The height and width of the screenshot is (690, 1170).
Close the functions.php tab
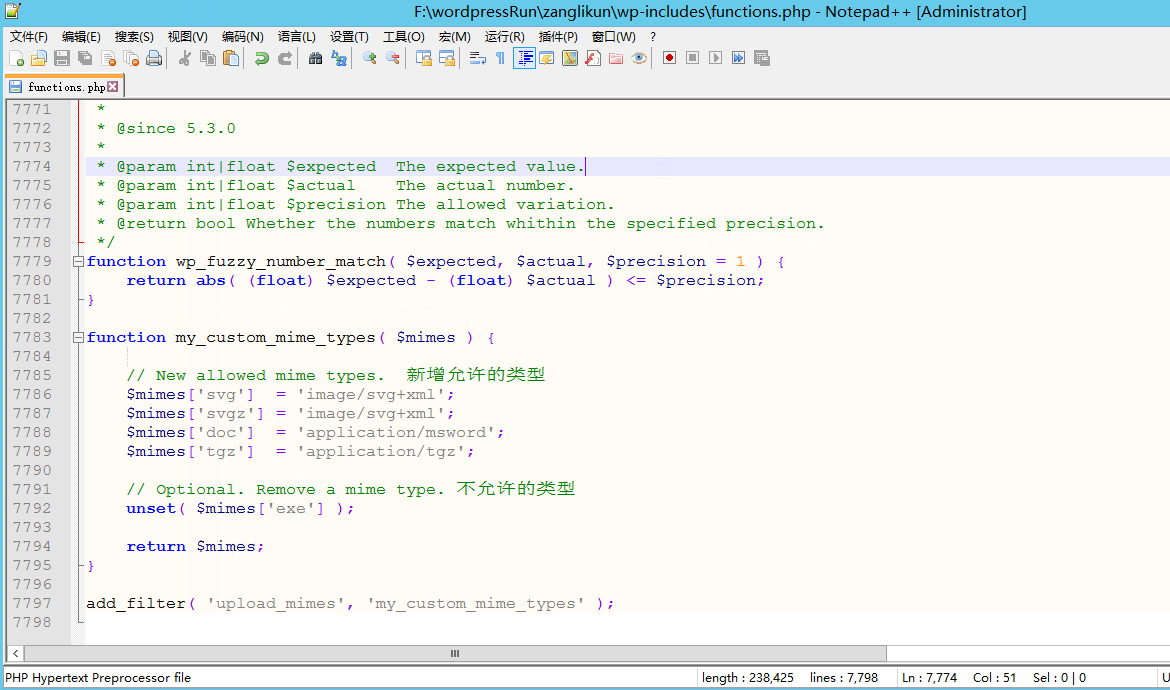tap(113, 87)
